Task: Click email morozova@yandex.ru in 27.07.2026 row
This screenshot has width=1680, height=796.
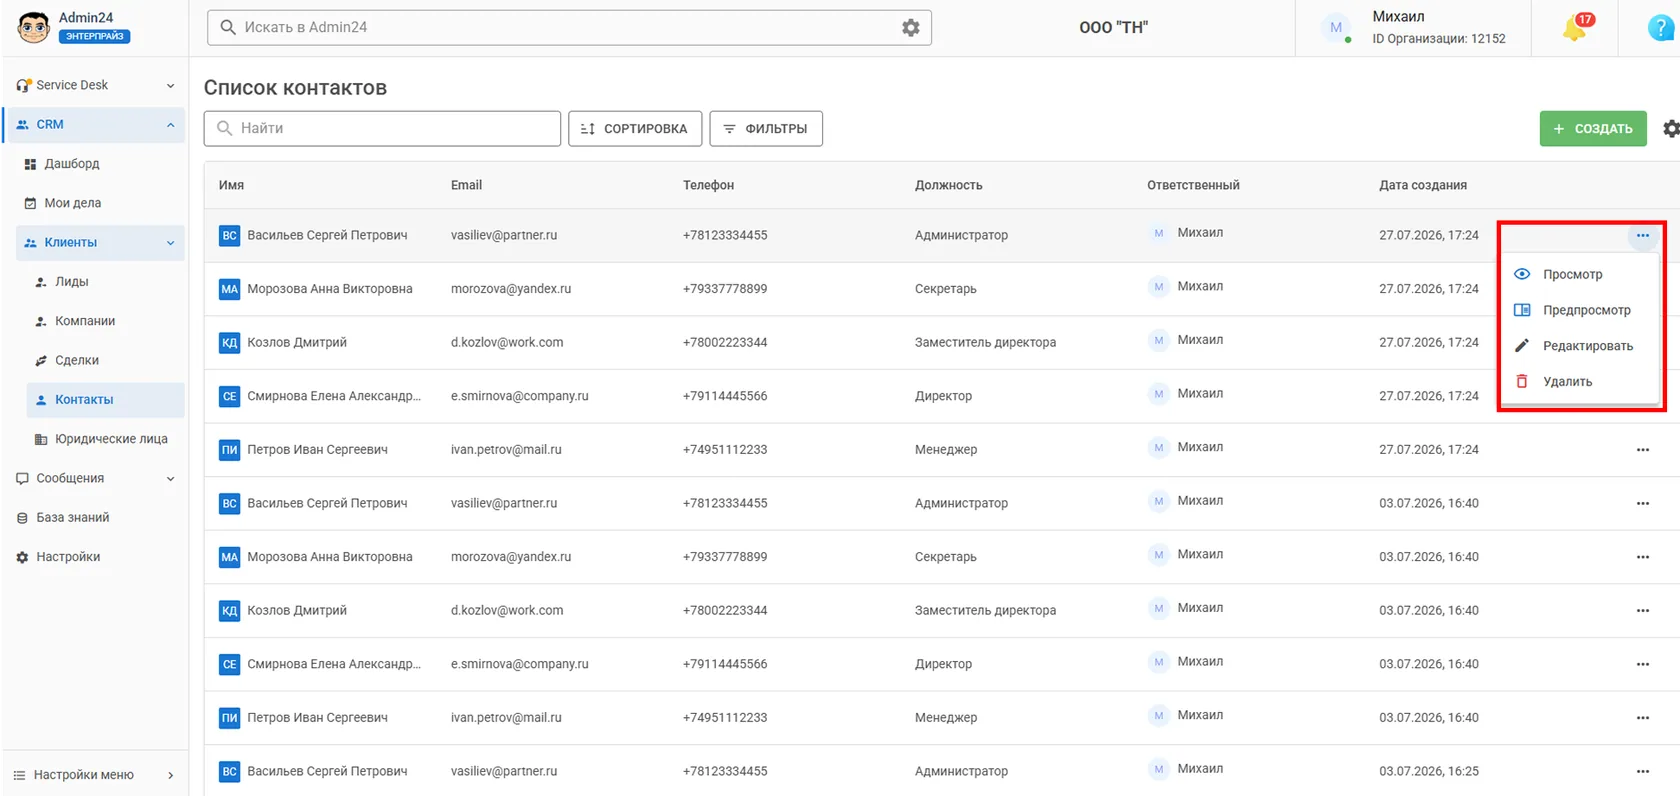Action: (511, 289)
